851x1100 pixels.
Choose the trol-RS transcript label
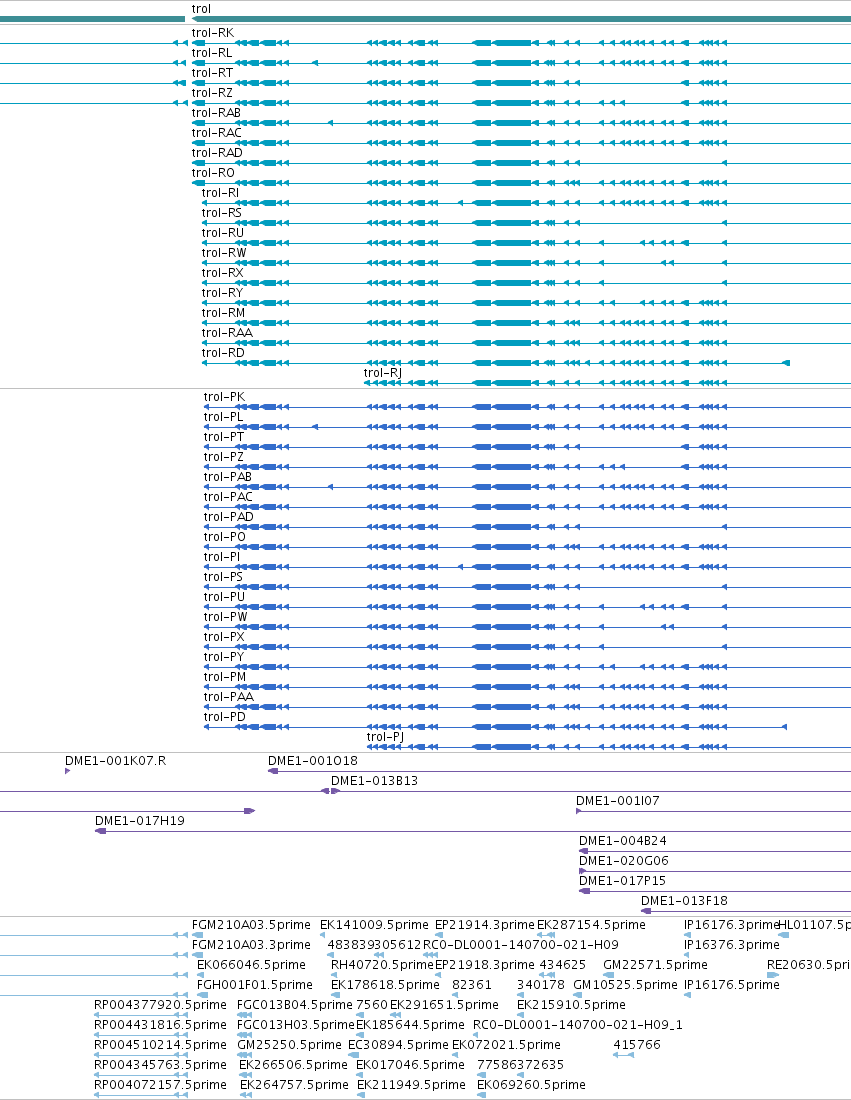click(222, 213)
